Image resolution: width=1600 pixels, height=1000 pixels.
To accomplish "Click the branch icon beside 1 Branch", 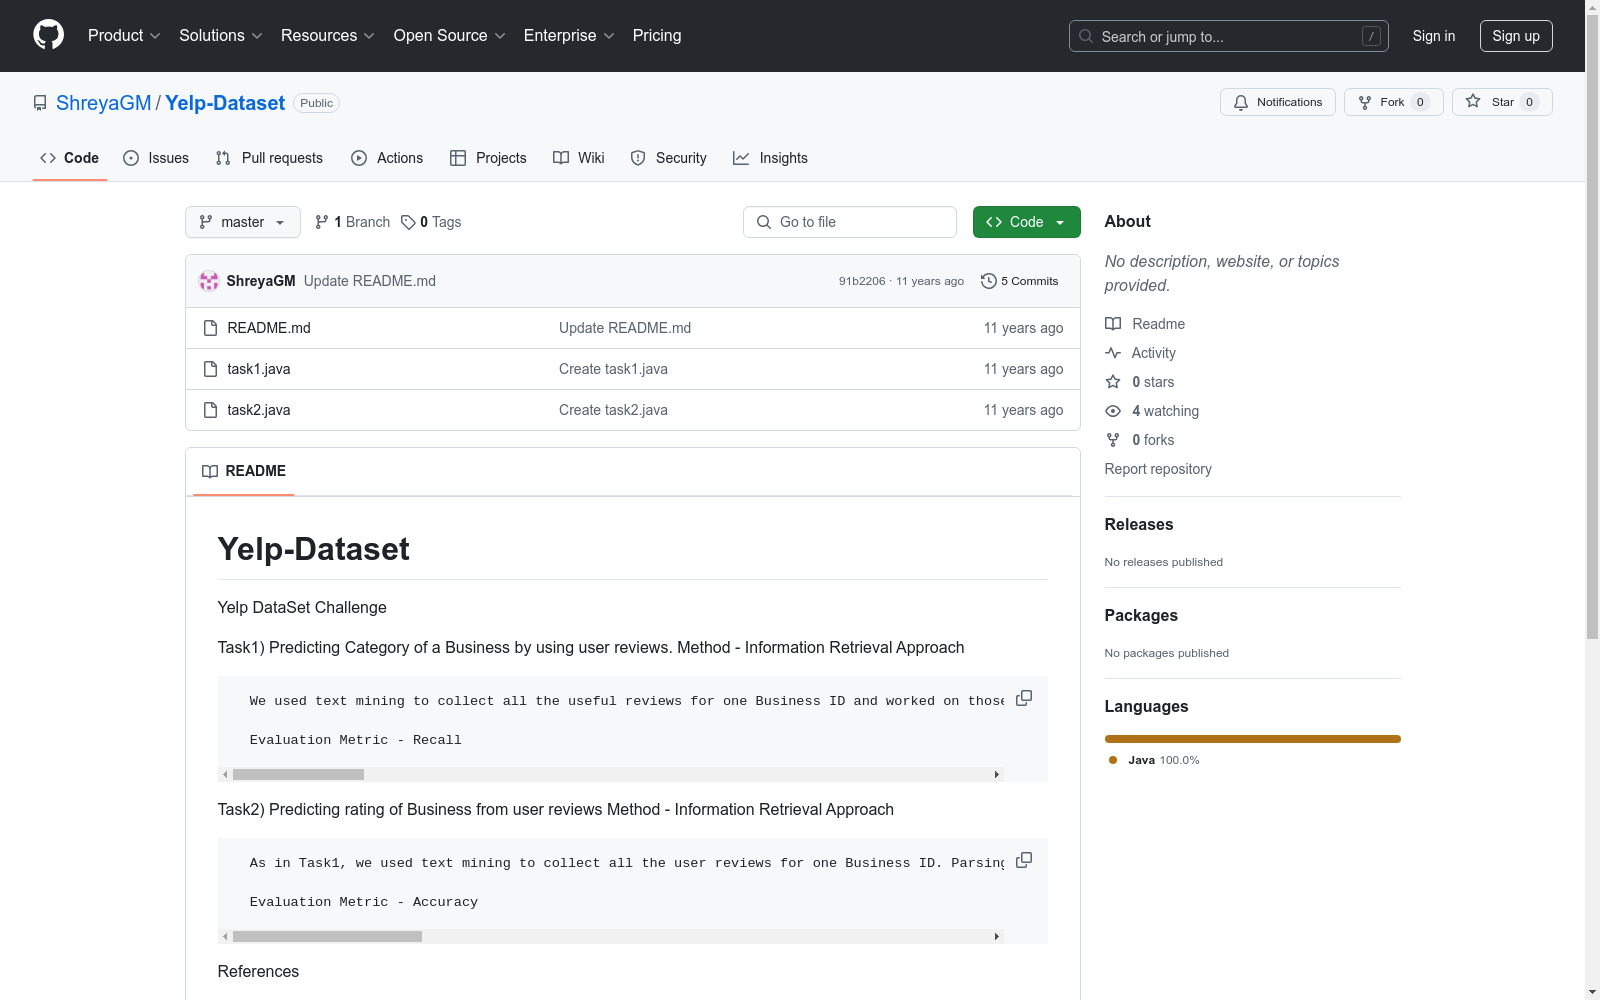I will point(322,222).
